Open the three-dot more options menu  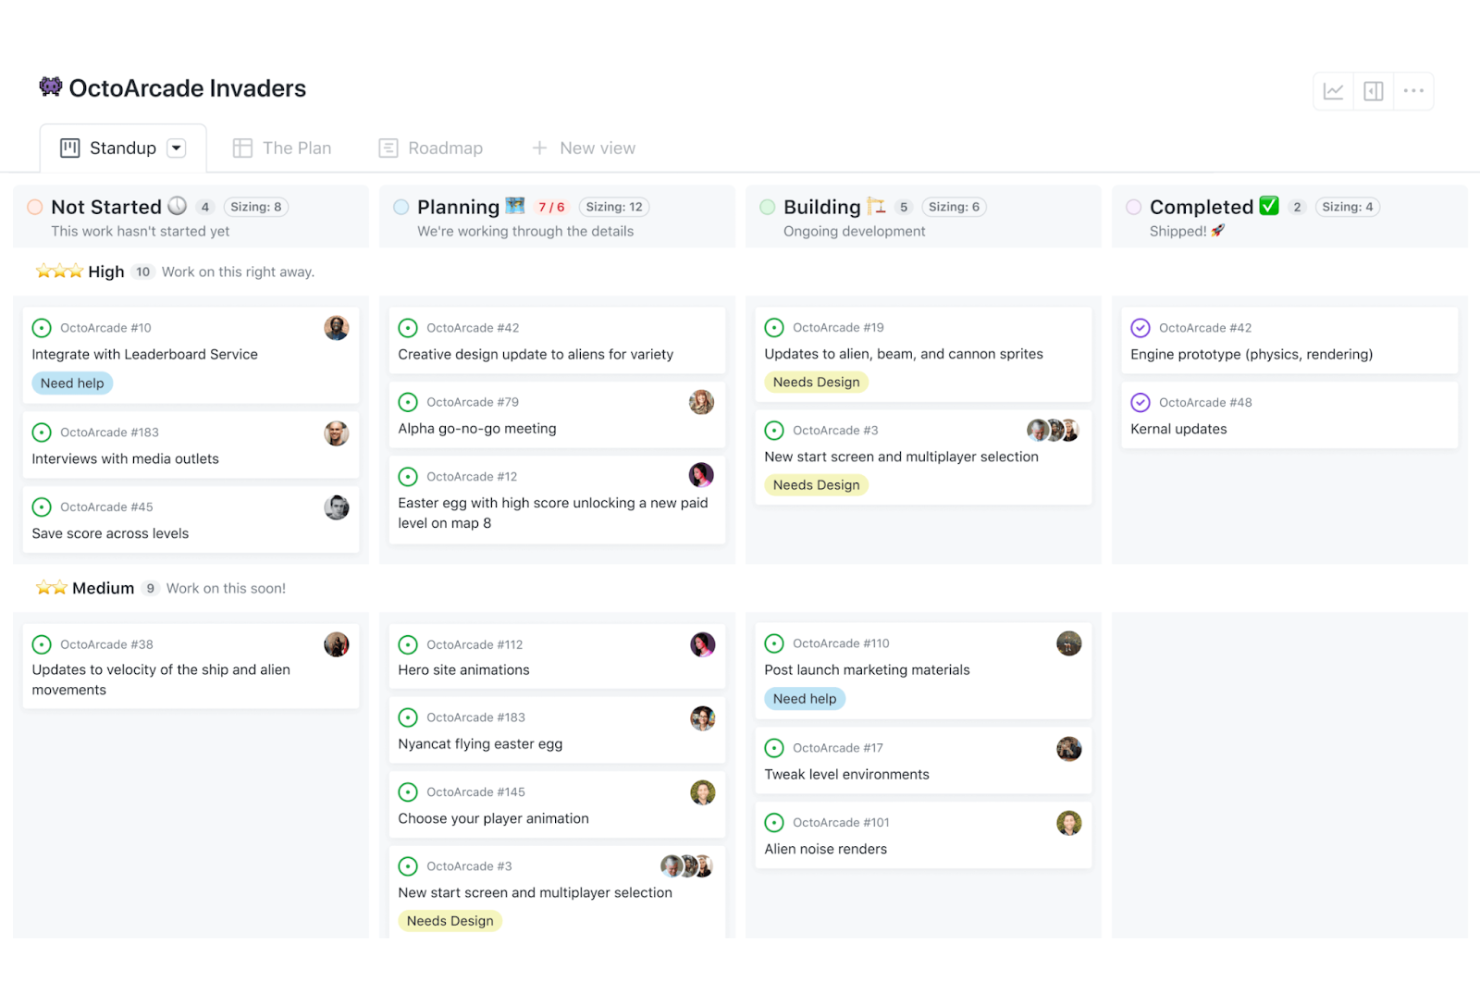point(1413,91)
